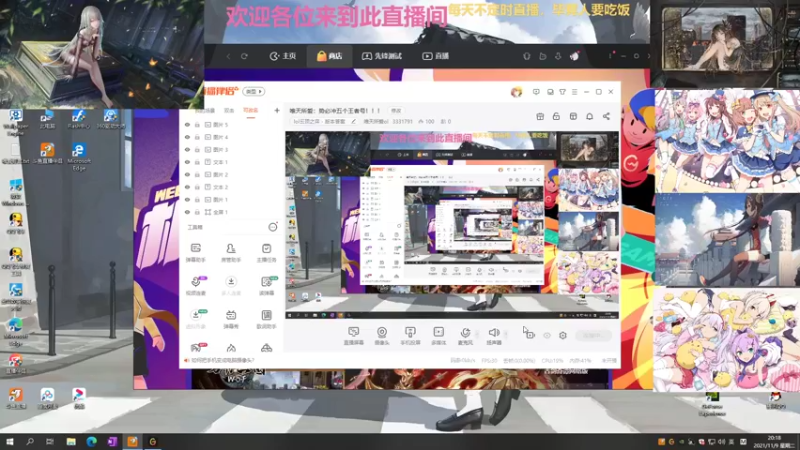Open 歌词助手 tool in toolbox
Viewport: 800px width, 450px height.
pyautogui.click(x=266, y=319)
